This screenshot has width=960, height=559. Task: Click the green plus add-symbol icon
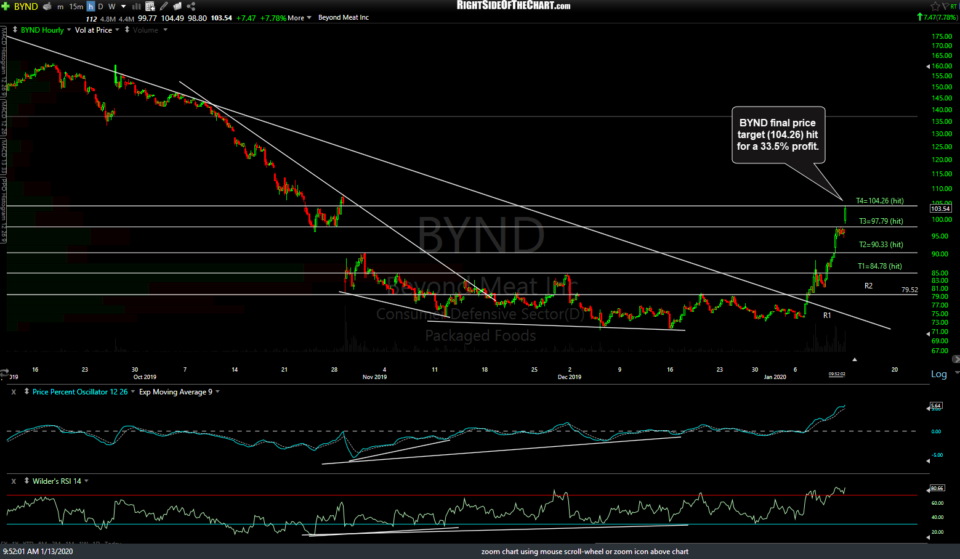[x=6, y=6]
